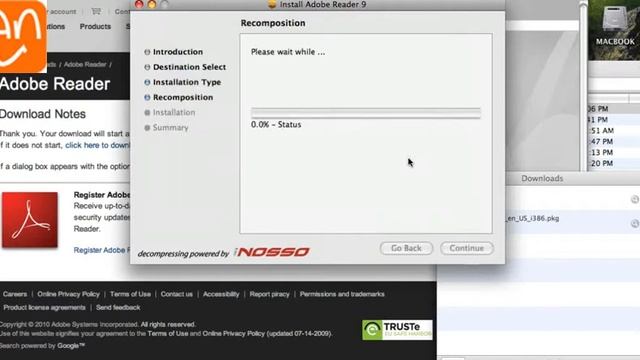640x360 pixels.
Task: Click the Download Notes heading
Action: point(42,114)
